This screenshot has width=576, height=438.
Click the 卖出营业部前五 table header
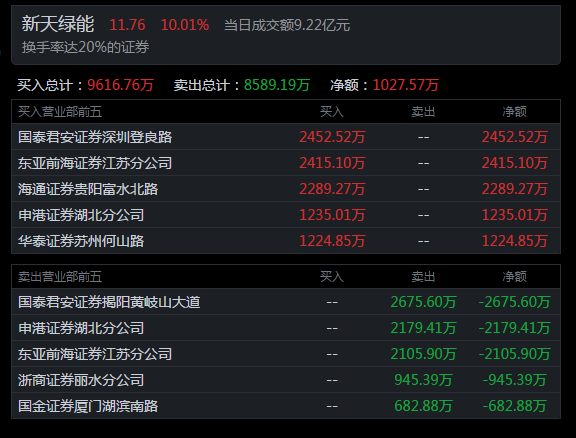[x=60, y=276]
